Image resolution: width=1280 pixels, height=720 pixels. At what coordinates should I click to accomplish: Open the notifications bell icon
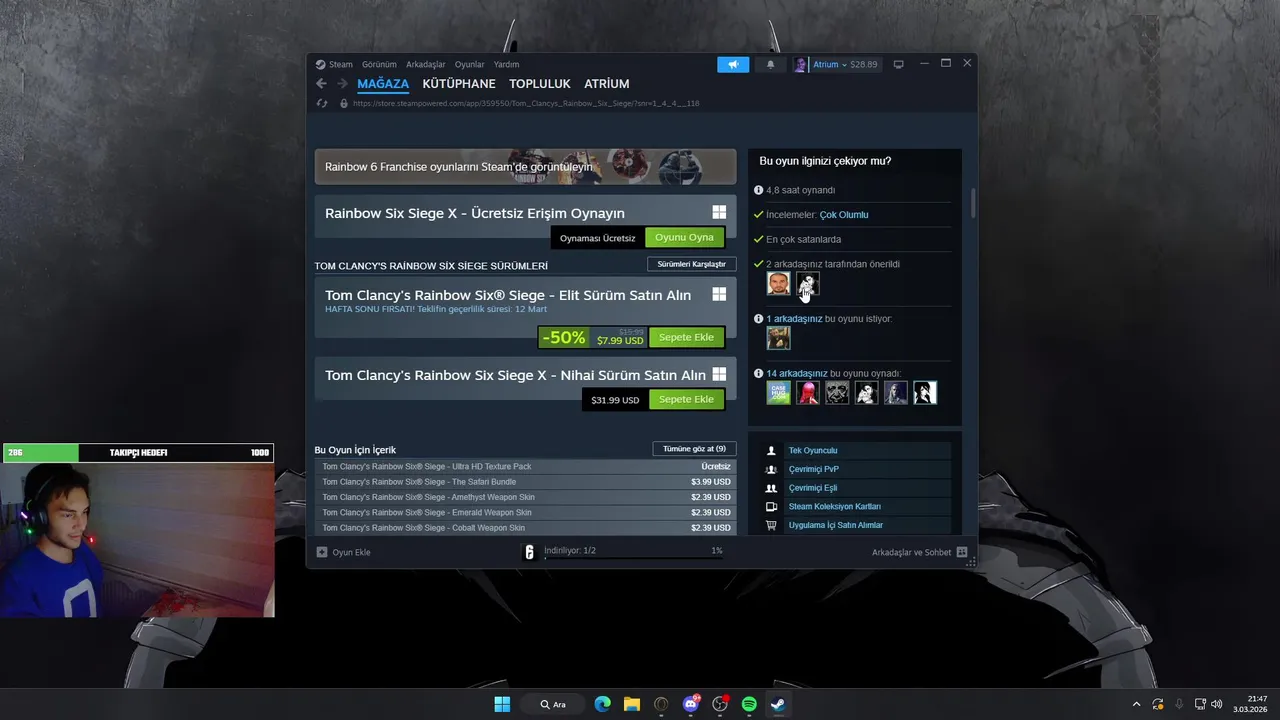(770, 64)
